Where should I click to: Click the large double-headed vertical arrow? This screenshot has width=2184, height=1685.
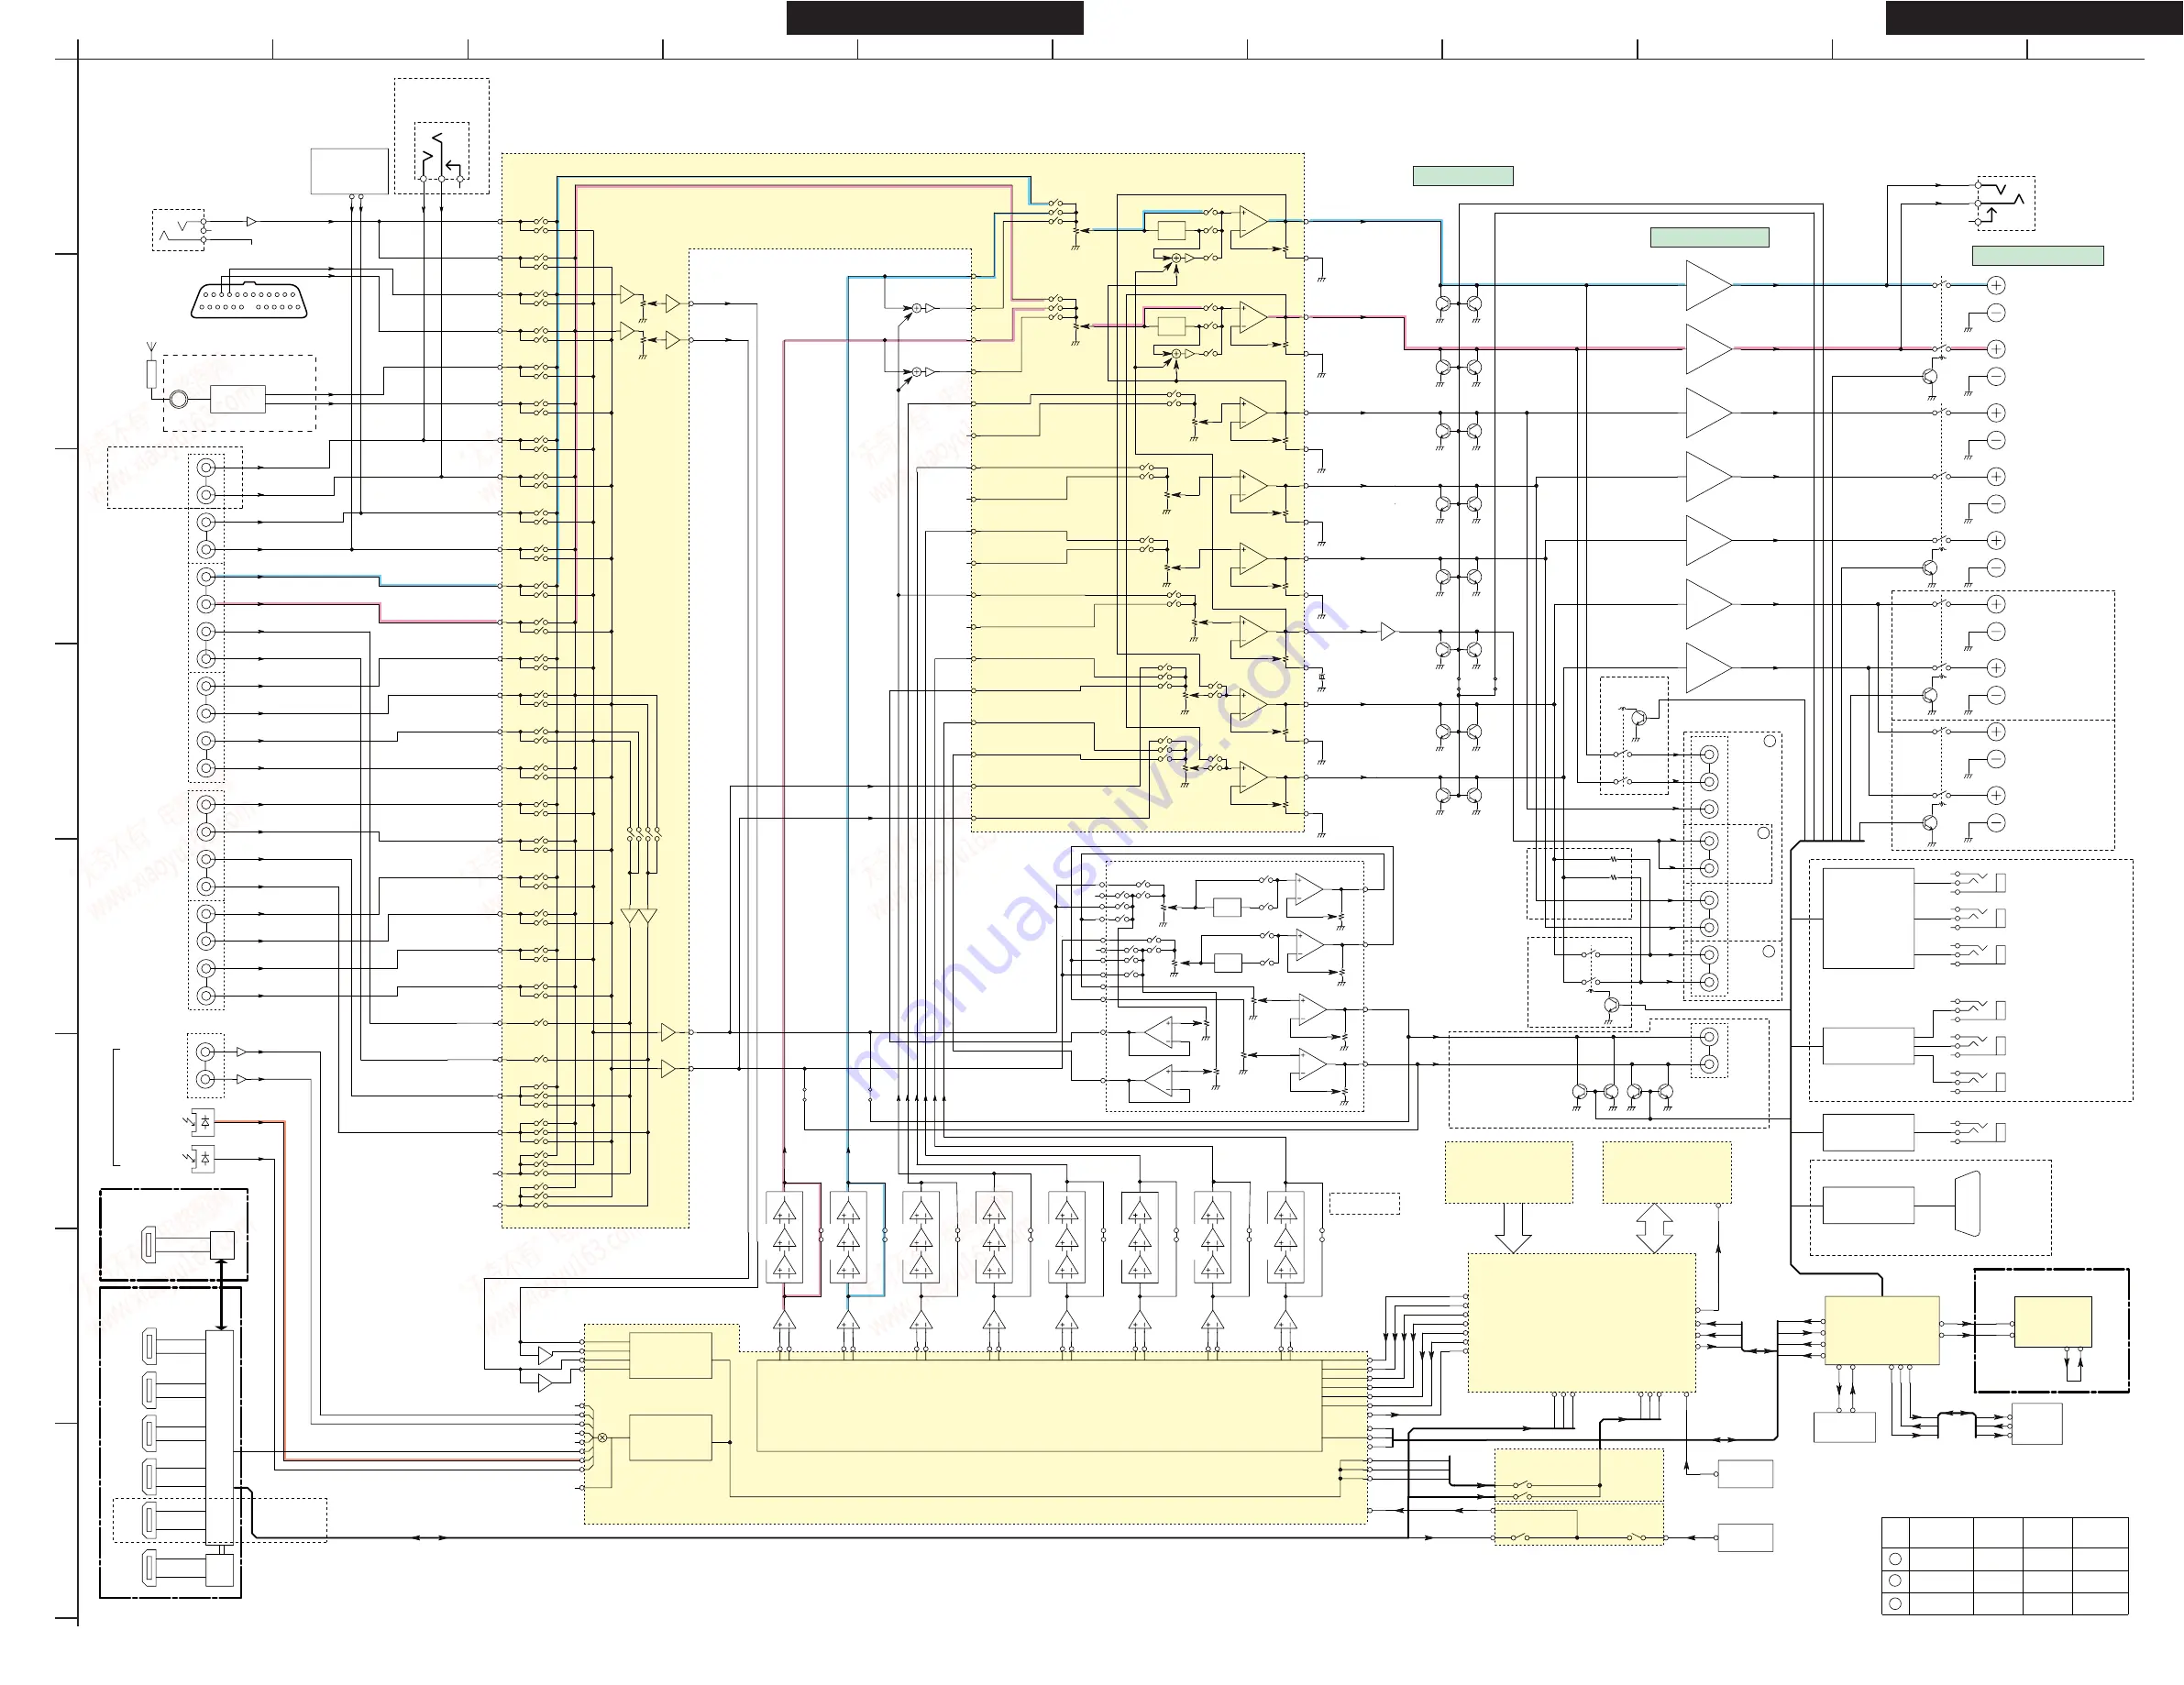pyautogui.click(x=1654, y=1228)
